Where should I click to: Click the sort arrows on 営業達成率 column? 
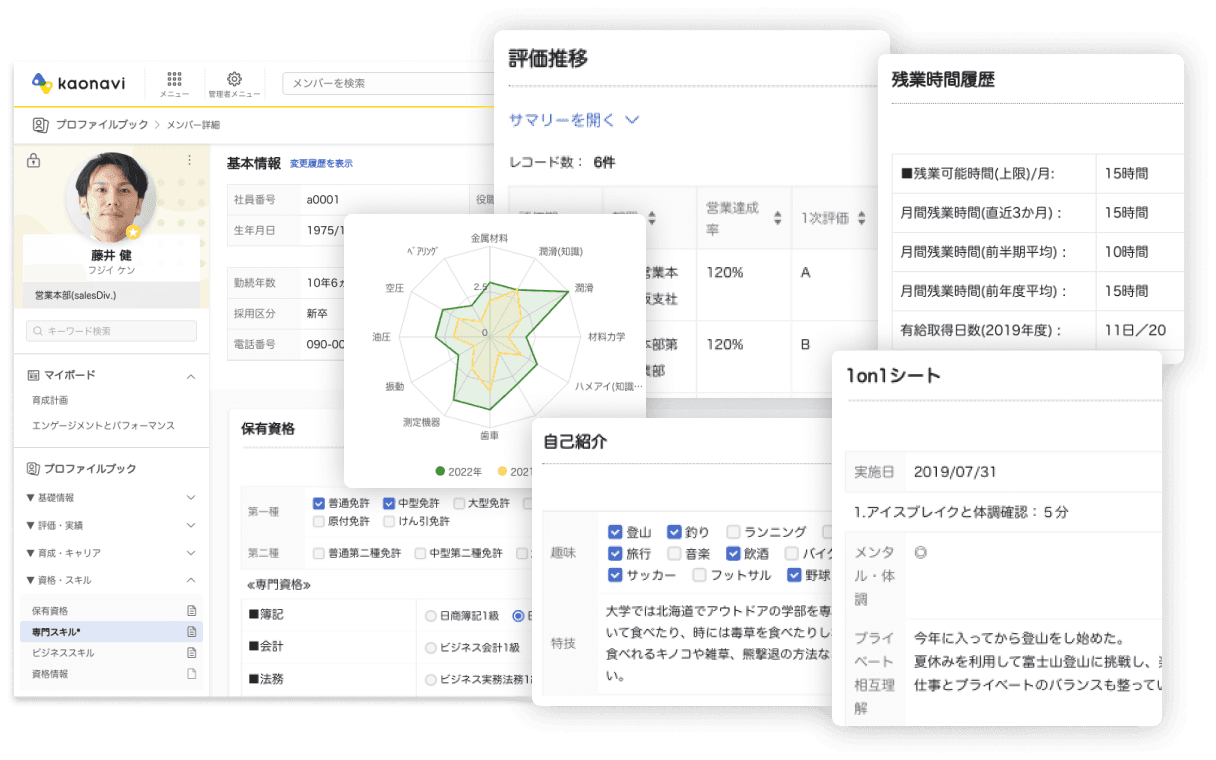(x=777, y=217)
